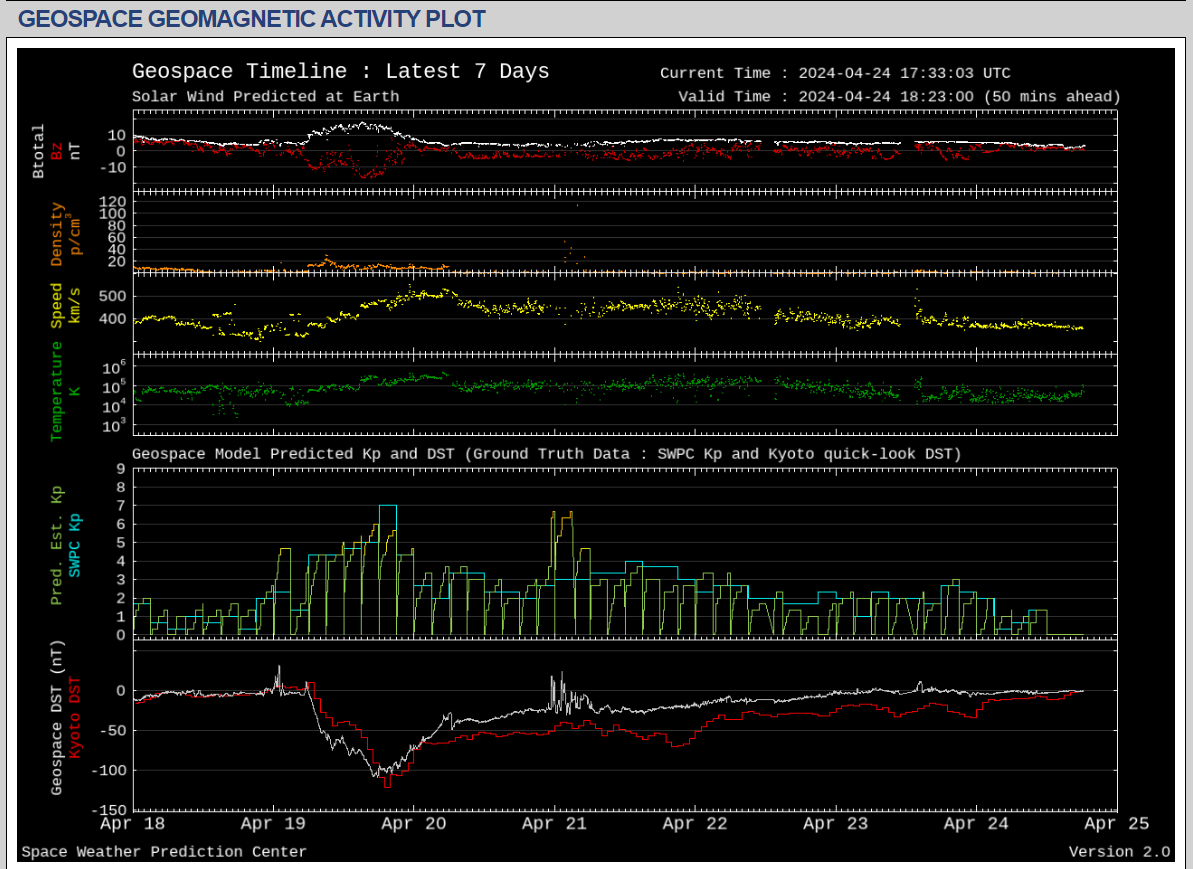Click the yellow Speed km/s axis label
Viewport: 1193px width, 869px height.
(57, 305)
